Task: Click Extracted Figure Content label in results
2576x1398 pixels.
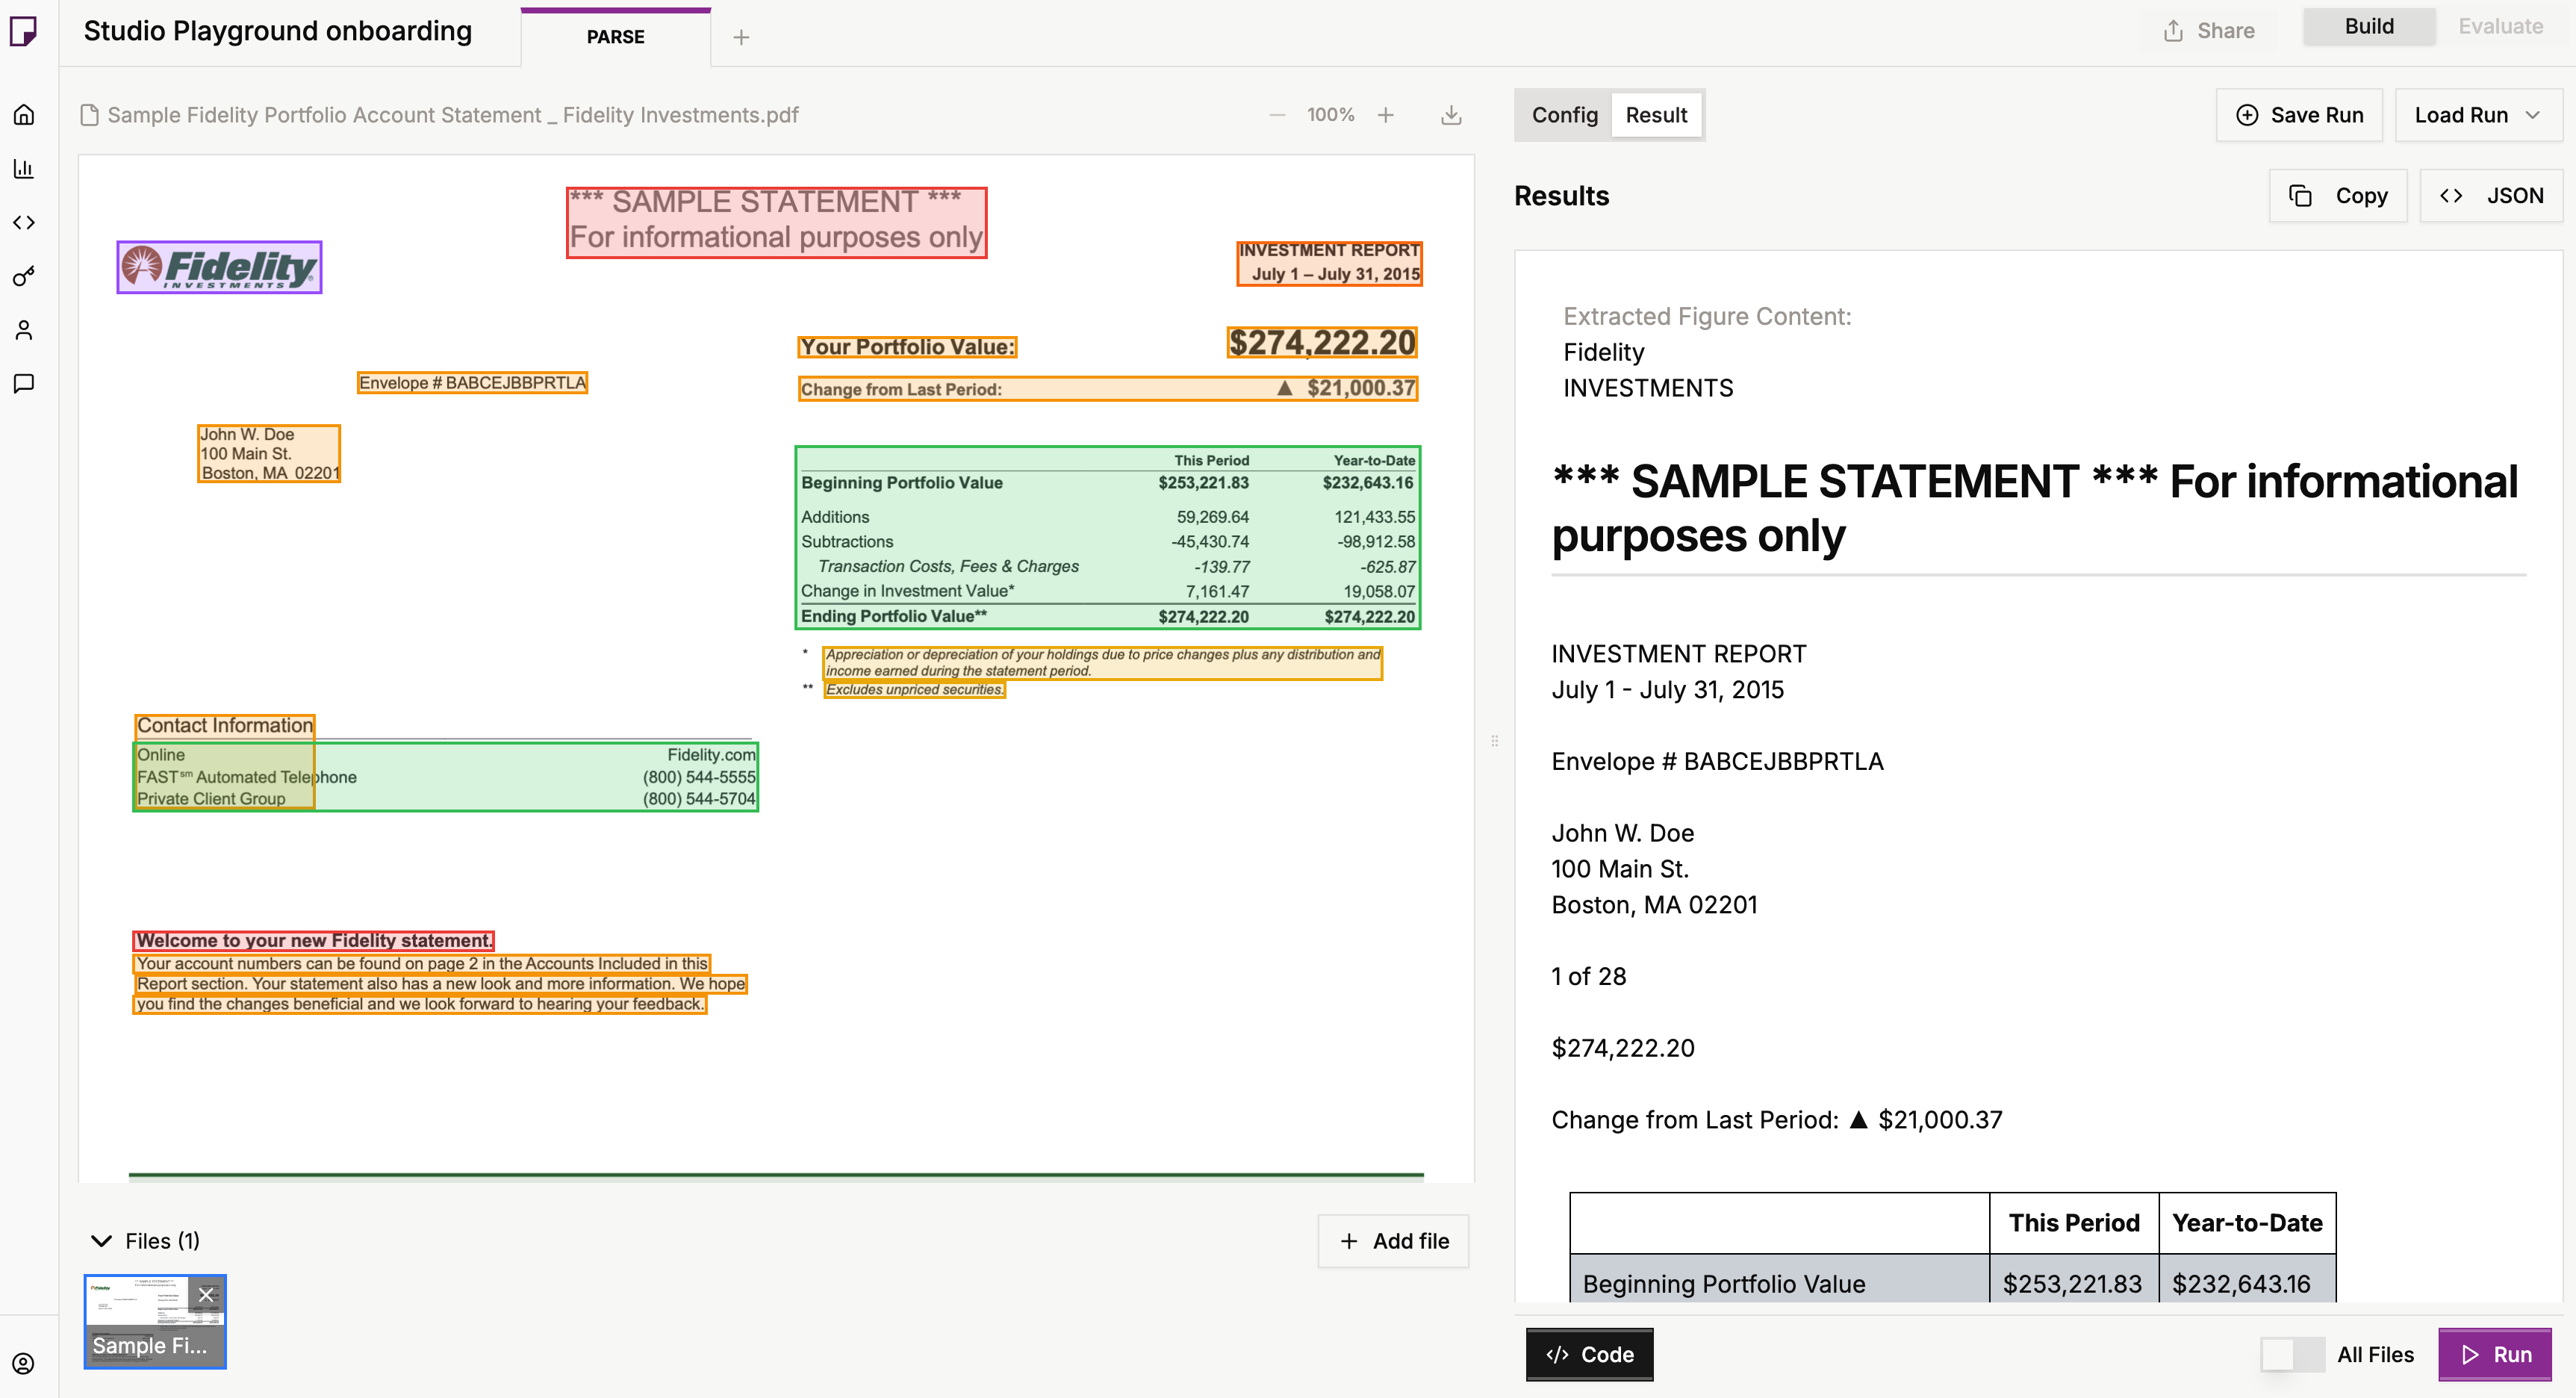Action: coord(1707,316)
